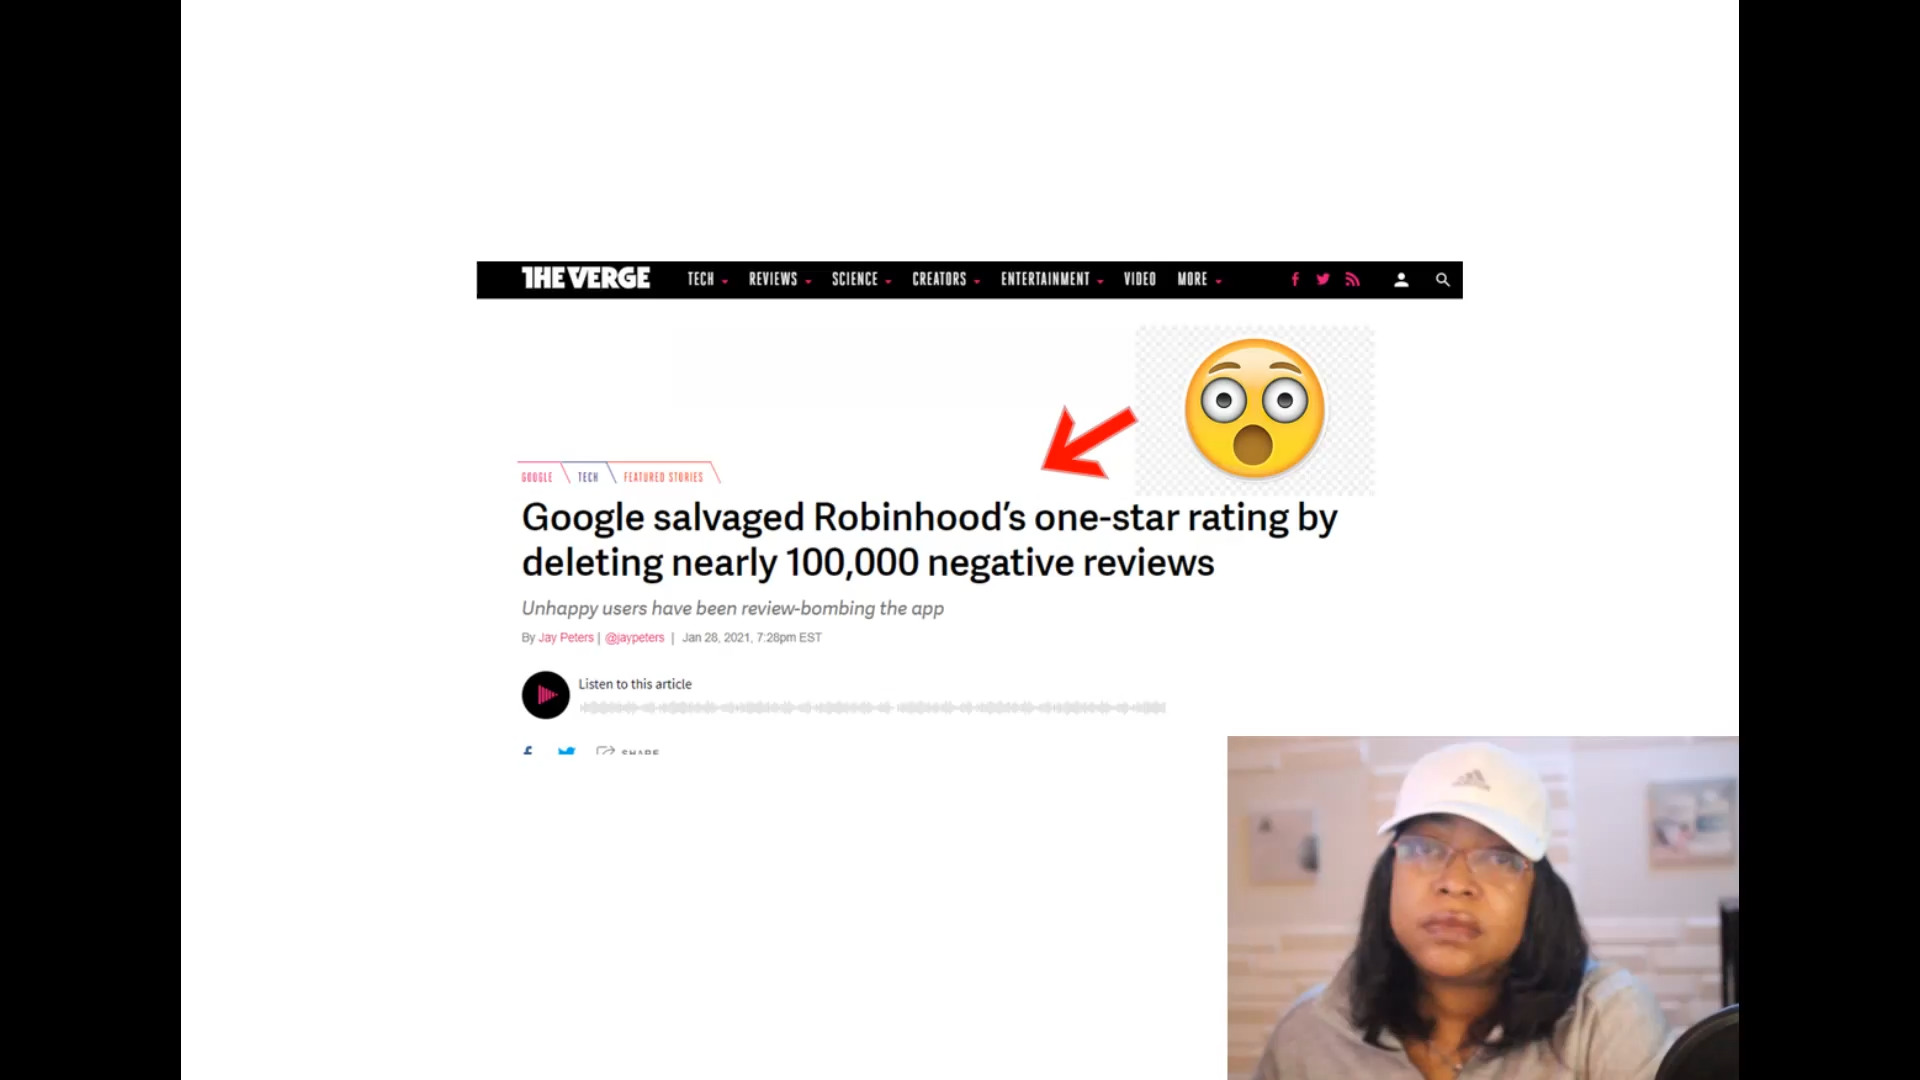
Task: Open author Jay Peters link
Action: coord(566,638)
